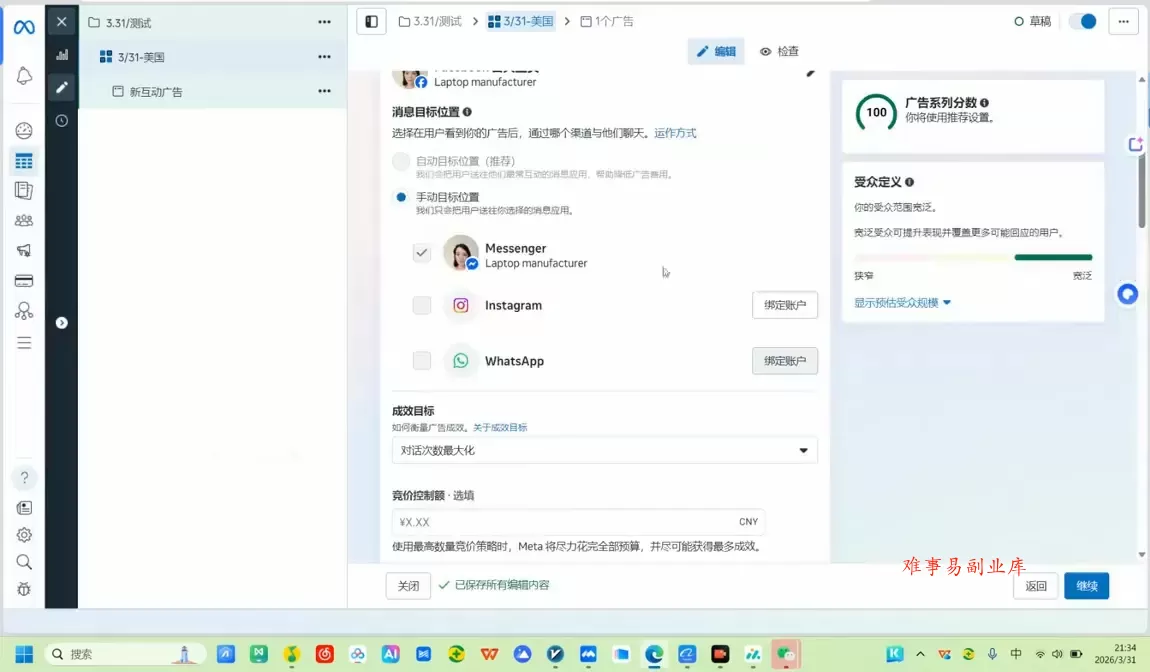1150x672 pixels.
Task: Click the 广告系列分数 info icon
Action: [x=984, y=103]
